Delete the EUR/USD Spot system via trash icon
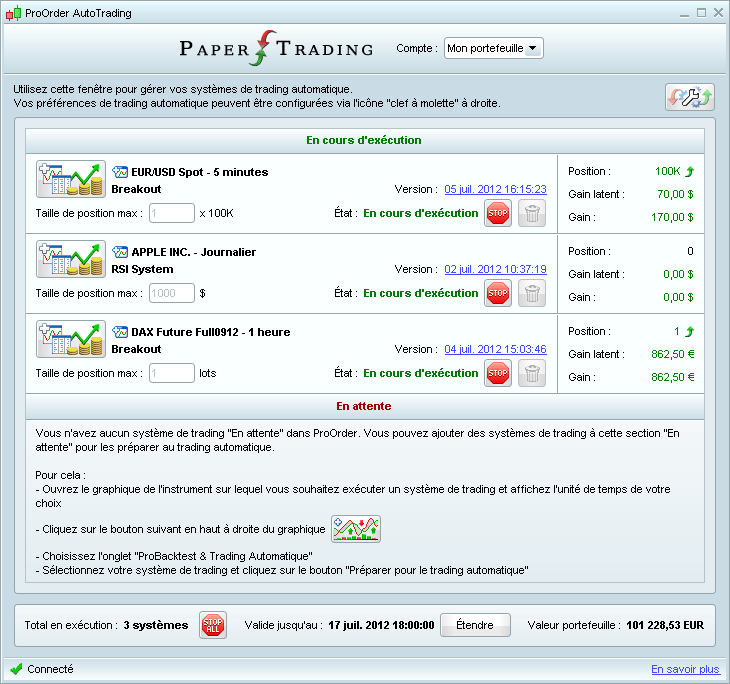 [532, 213]
